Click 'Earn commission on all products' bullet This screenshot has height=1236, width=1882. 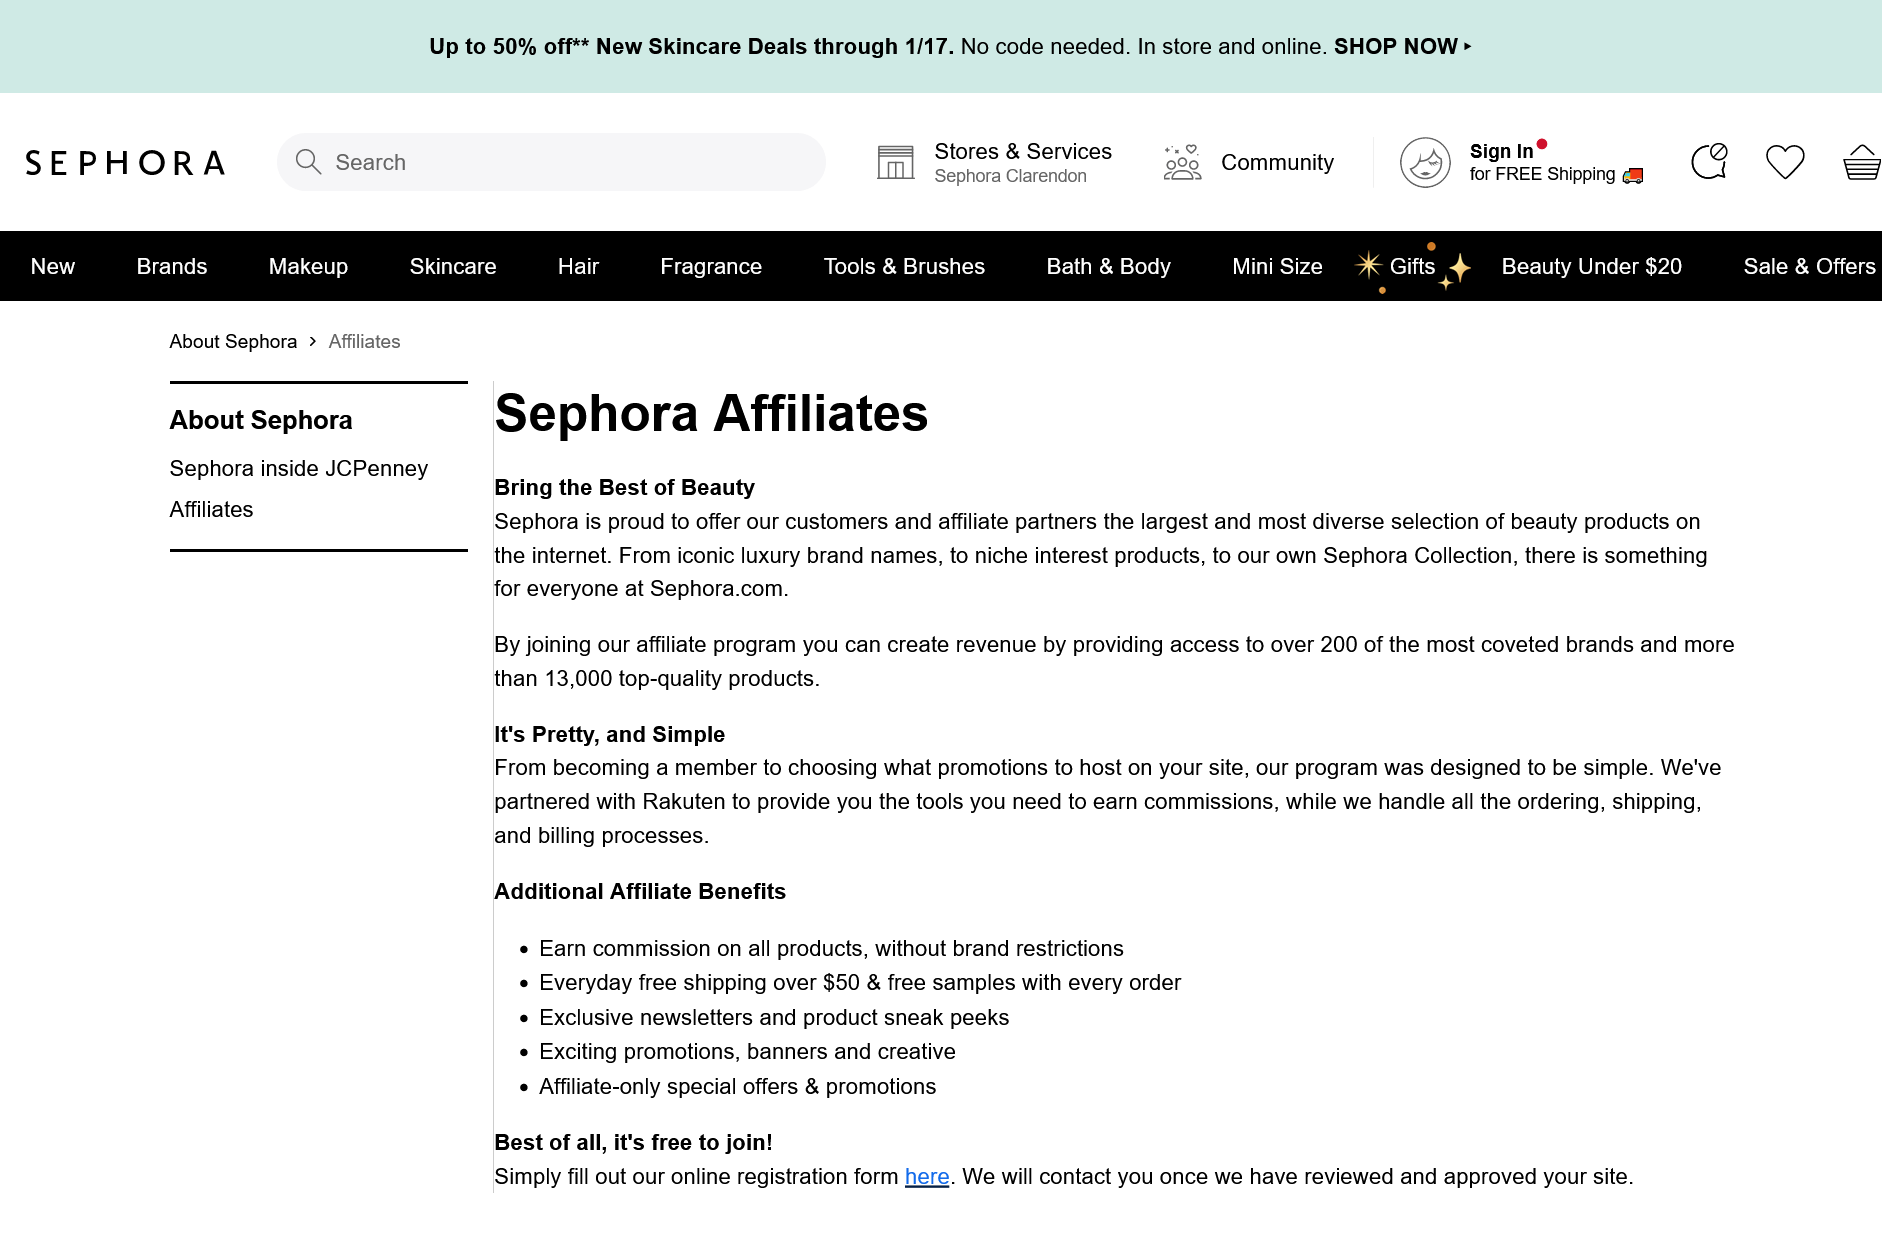click(x=831, y=948)
